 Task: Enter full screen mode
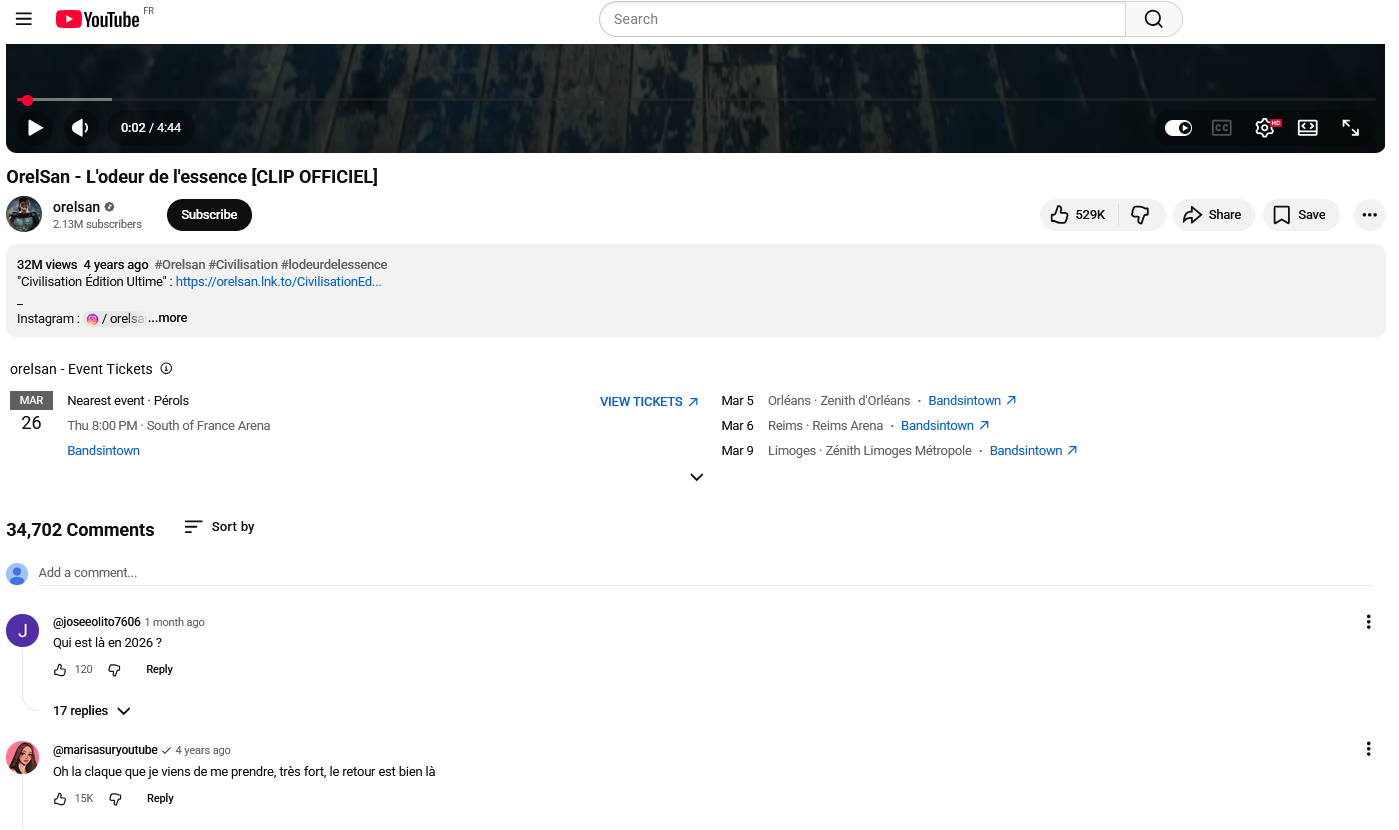point(1351,128)
